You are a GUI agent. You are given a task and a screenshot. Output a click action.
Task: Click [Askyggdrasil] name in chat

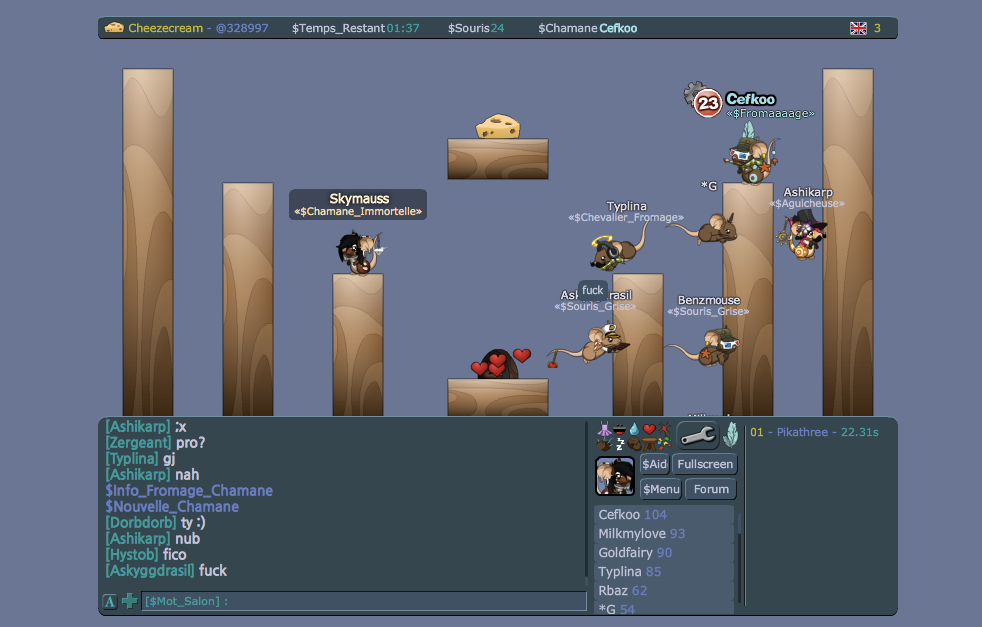click(x=150, y=571)
